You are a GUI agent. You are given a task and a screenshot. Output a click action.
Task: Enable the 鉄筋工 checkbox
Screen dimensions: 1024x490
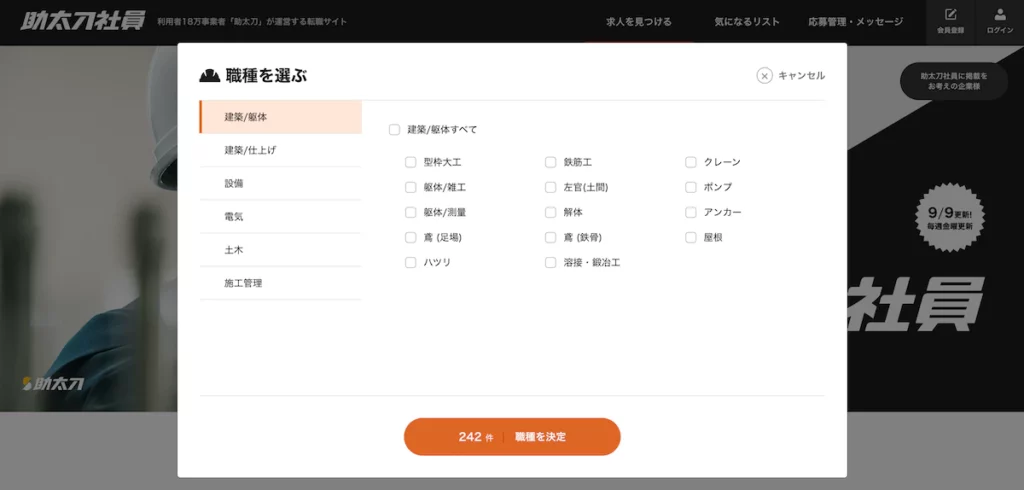pyautogui.click(x=551, y=162)
